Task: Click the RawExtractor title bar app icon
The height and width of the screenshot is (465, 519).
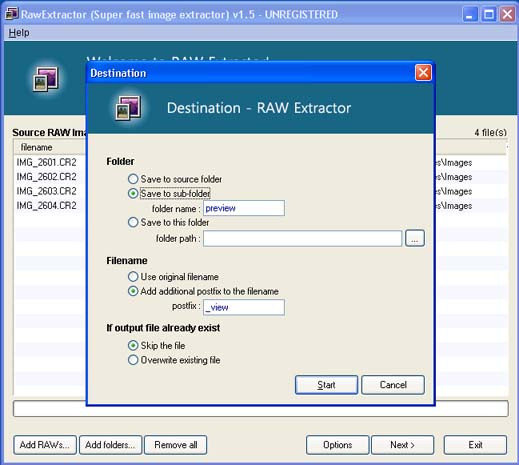Action: point(12,14)
